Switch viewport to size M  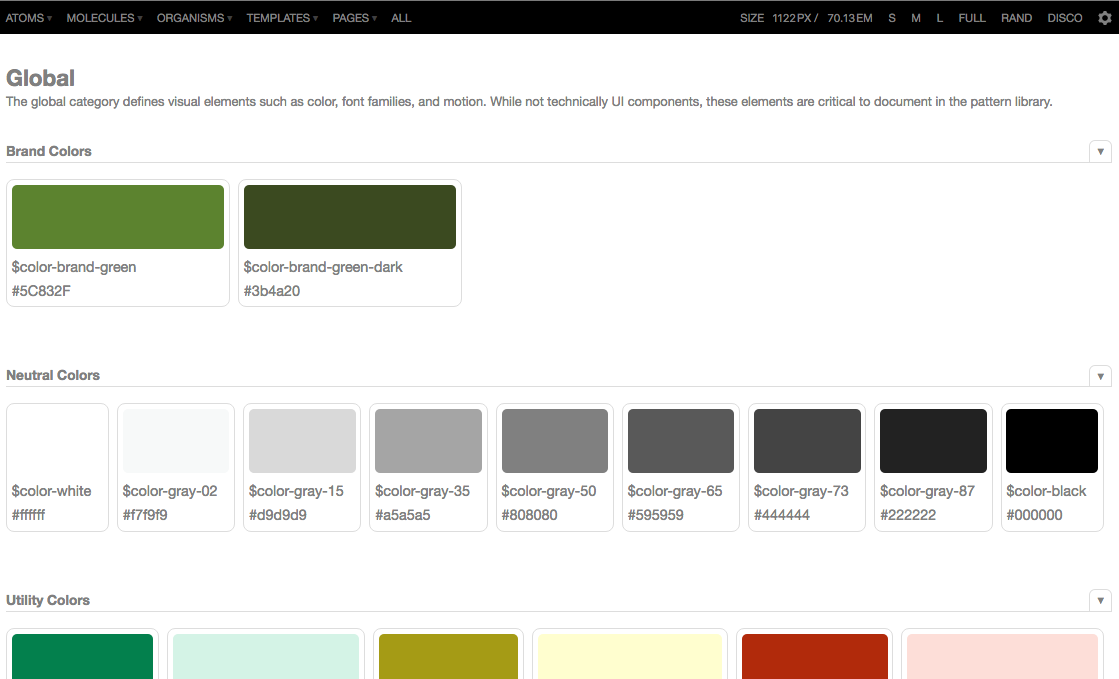click(x=916, y=18)
